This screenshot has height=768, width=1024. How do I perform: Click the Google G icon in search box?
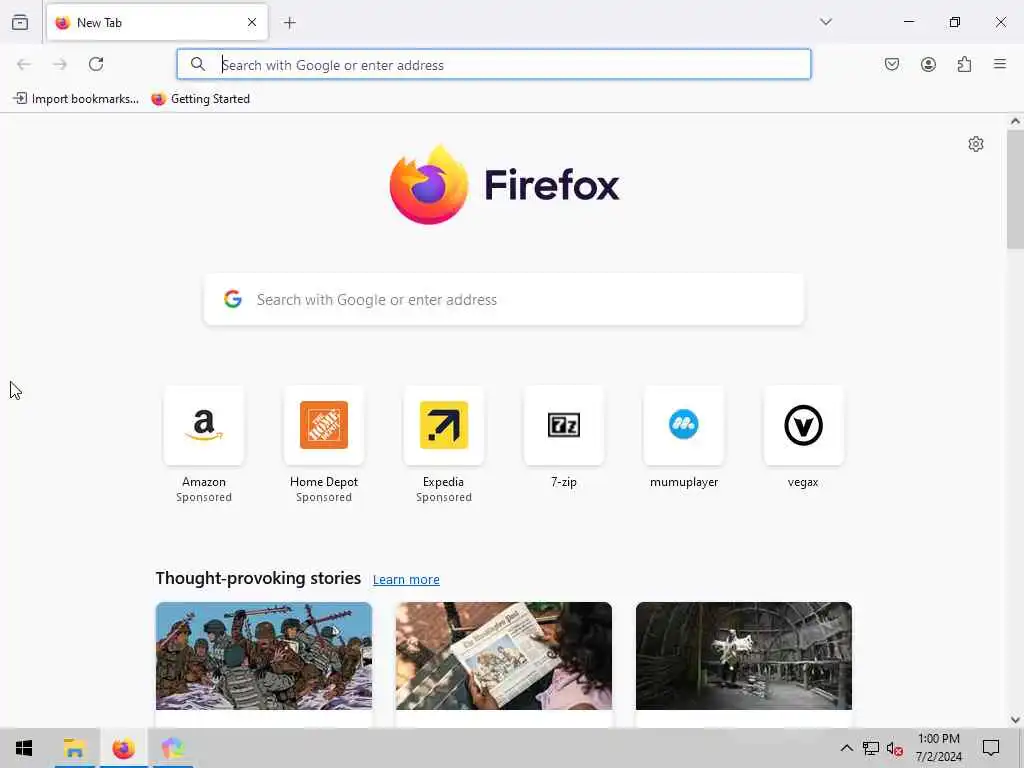(x=233, y=299)
